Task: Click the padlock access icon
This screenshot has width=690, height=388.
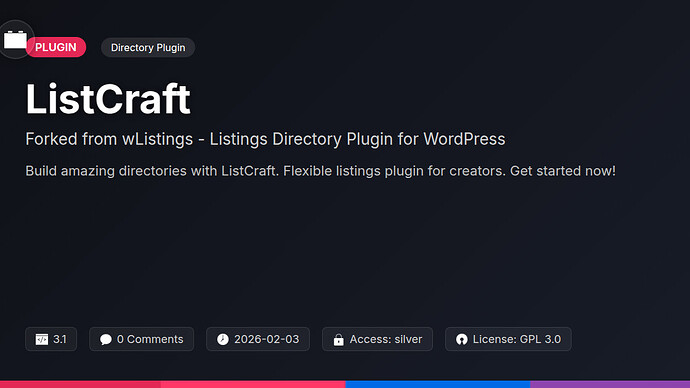Action: point(338,340)
